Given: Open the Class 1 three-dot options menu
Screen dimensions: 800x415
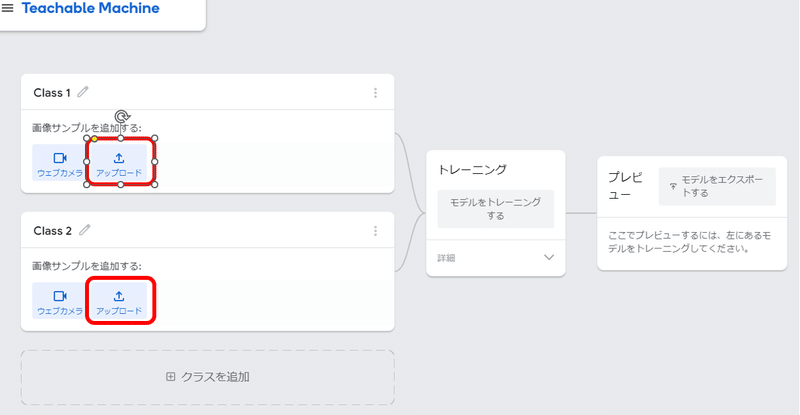Looking at the screenshot, I should click(x=376, y=93).
